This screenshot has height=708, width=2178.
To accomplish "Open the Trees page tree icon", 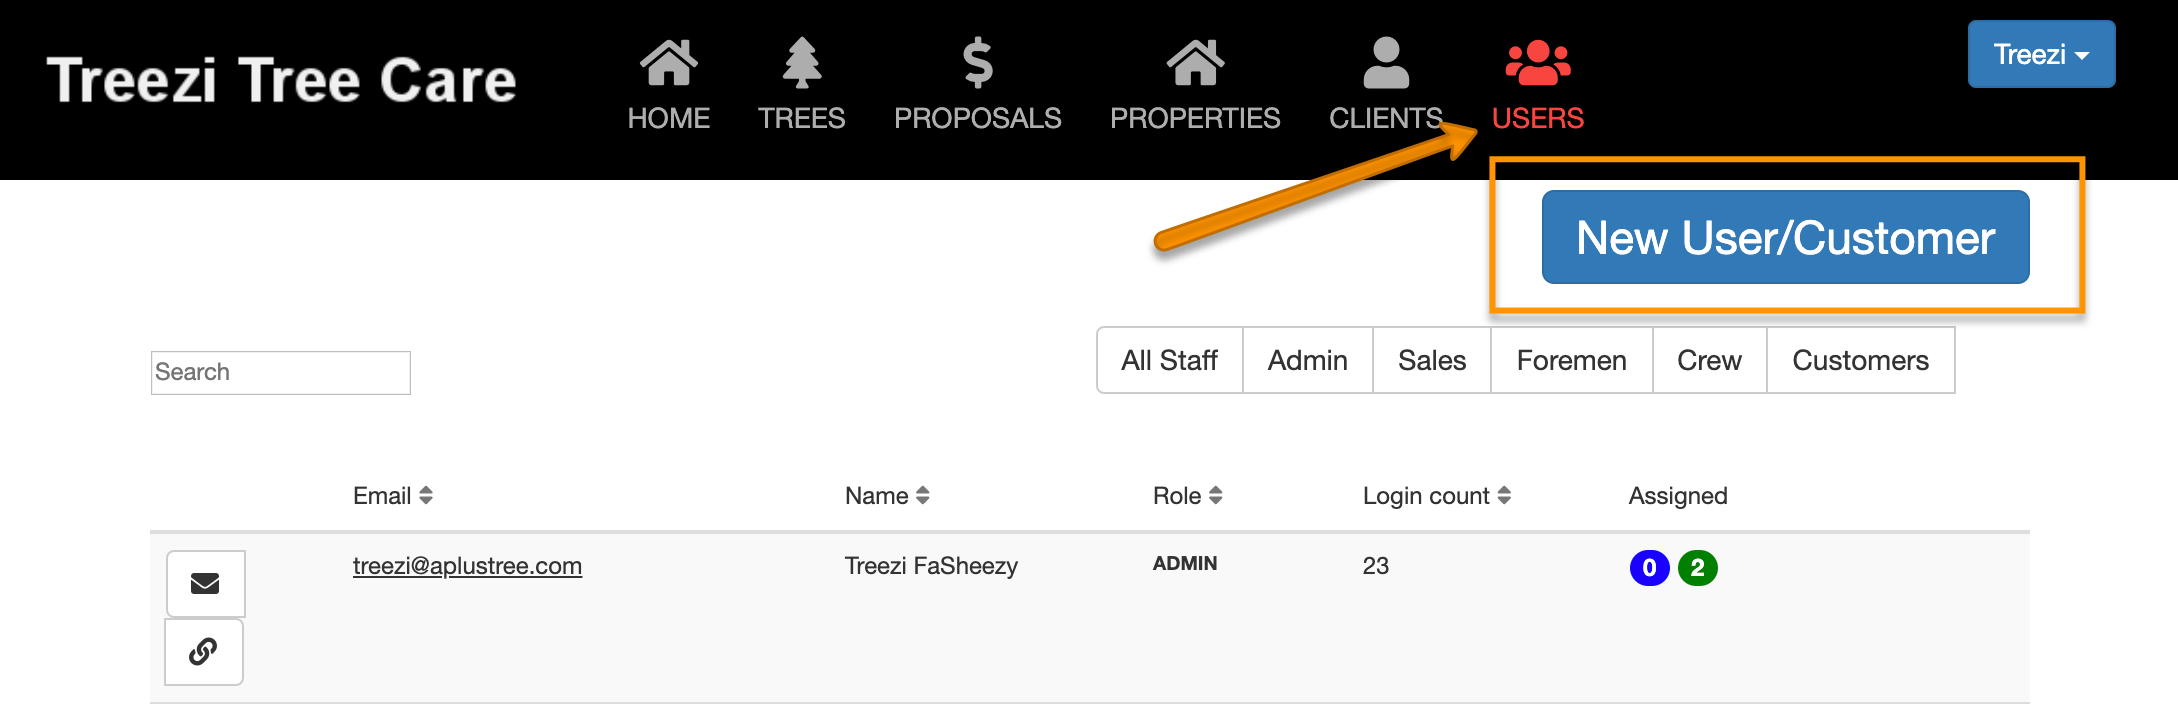I will (x=801, y=62).
